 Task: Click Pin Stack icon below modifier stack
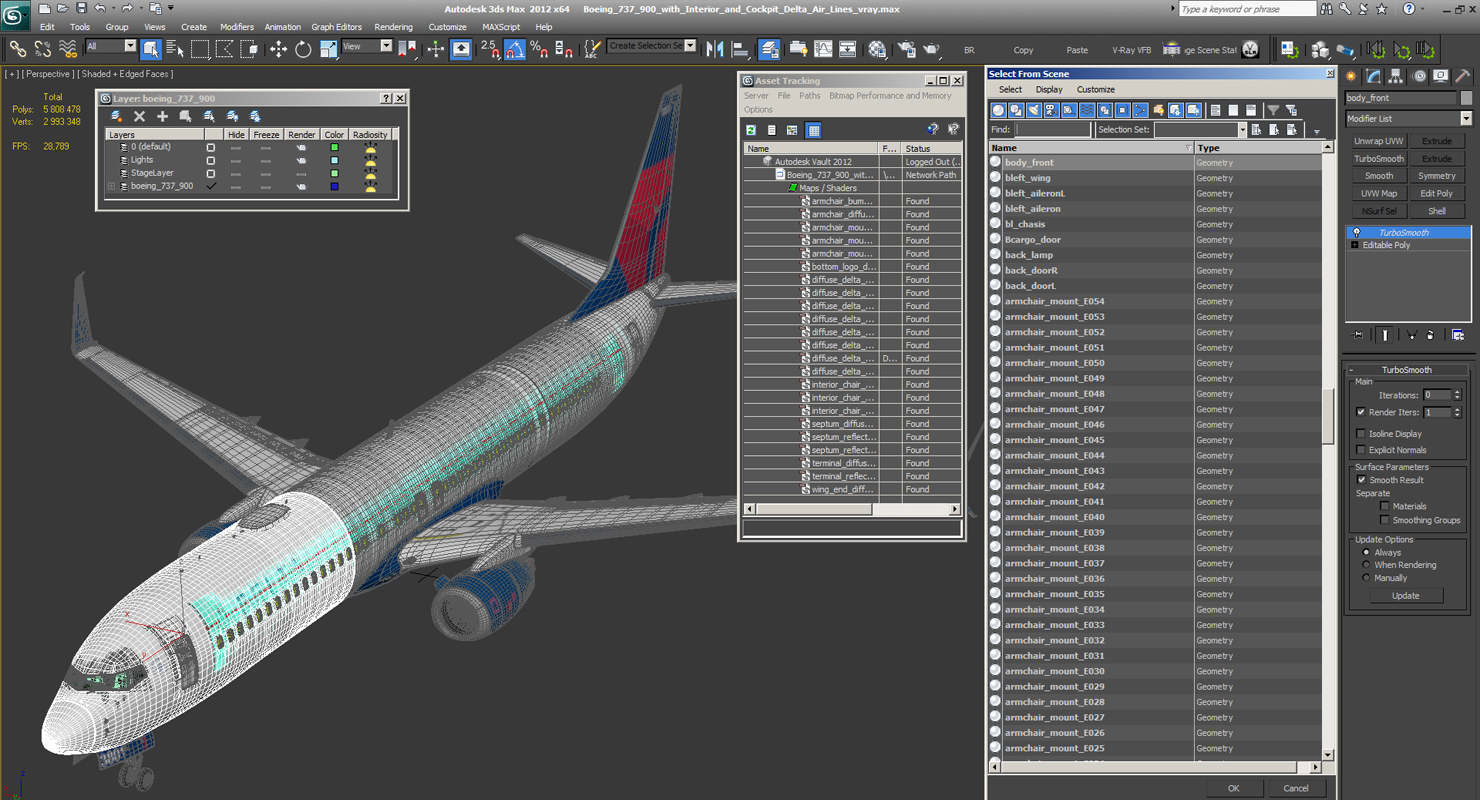tap(1357, 335)
